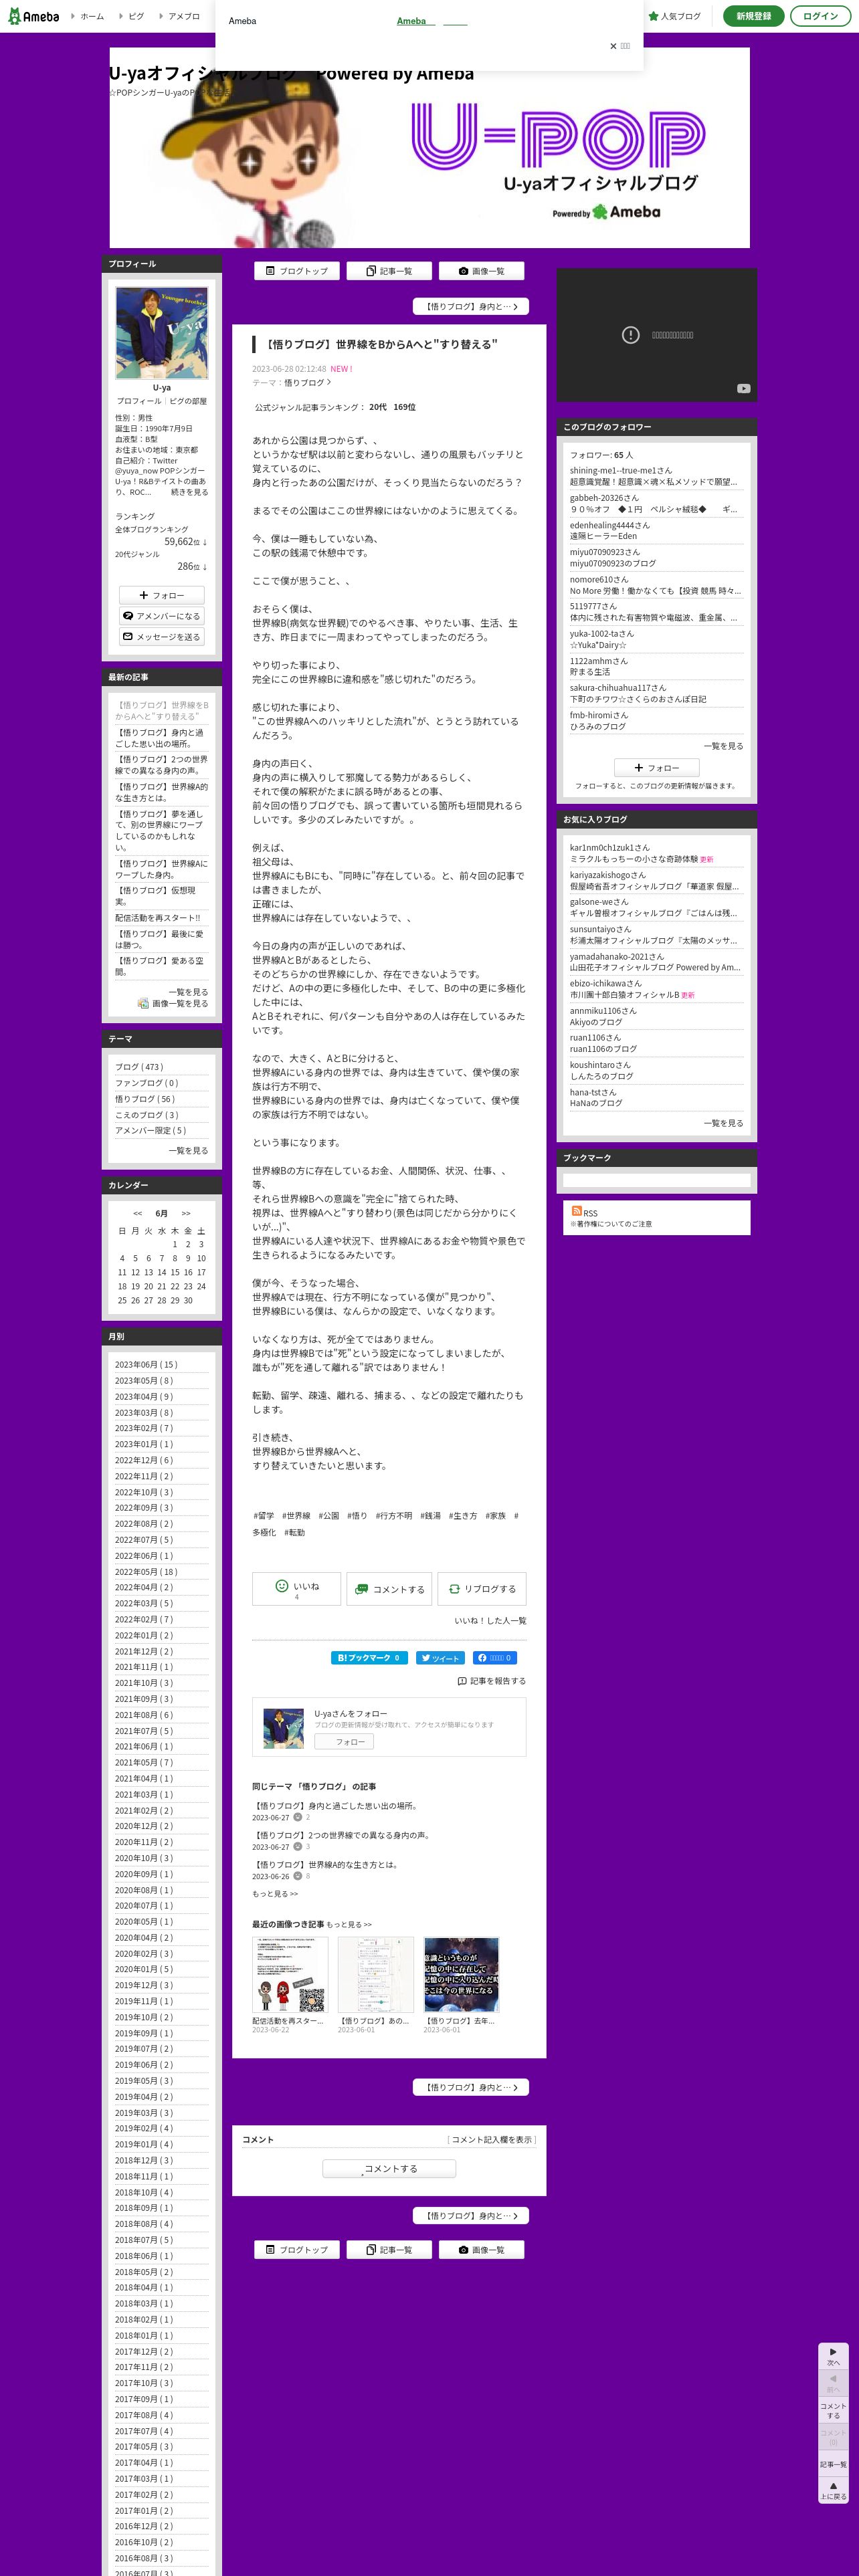The image size is (859, 2576).
Task: Click the RSS feed icon
Action: click(576, 1210)
